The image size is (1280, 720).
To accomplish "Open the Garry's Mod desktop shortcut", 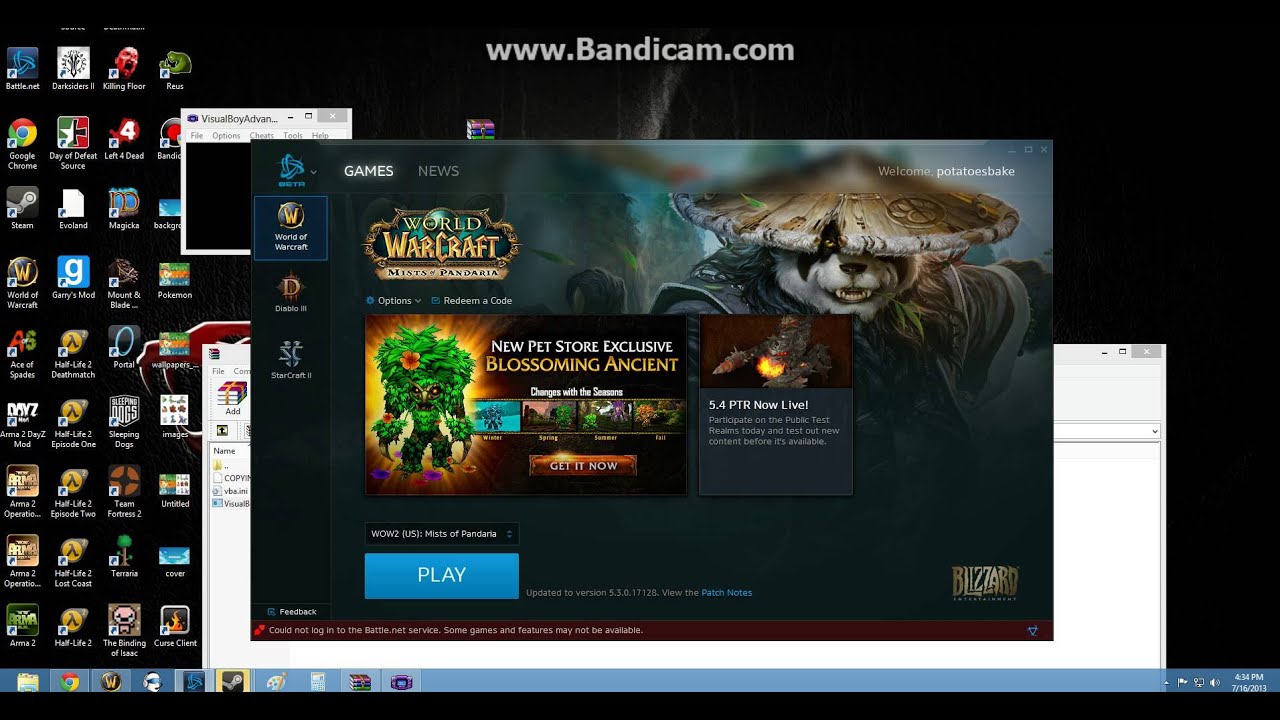I will tap(73, 278).
